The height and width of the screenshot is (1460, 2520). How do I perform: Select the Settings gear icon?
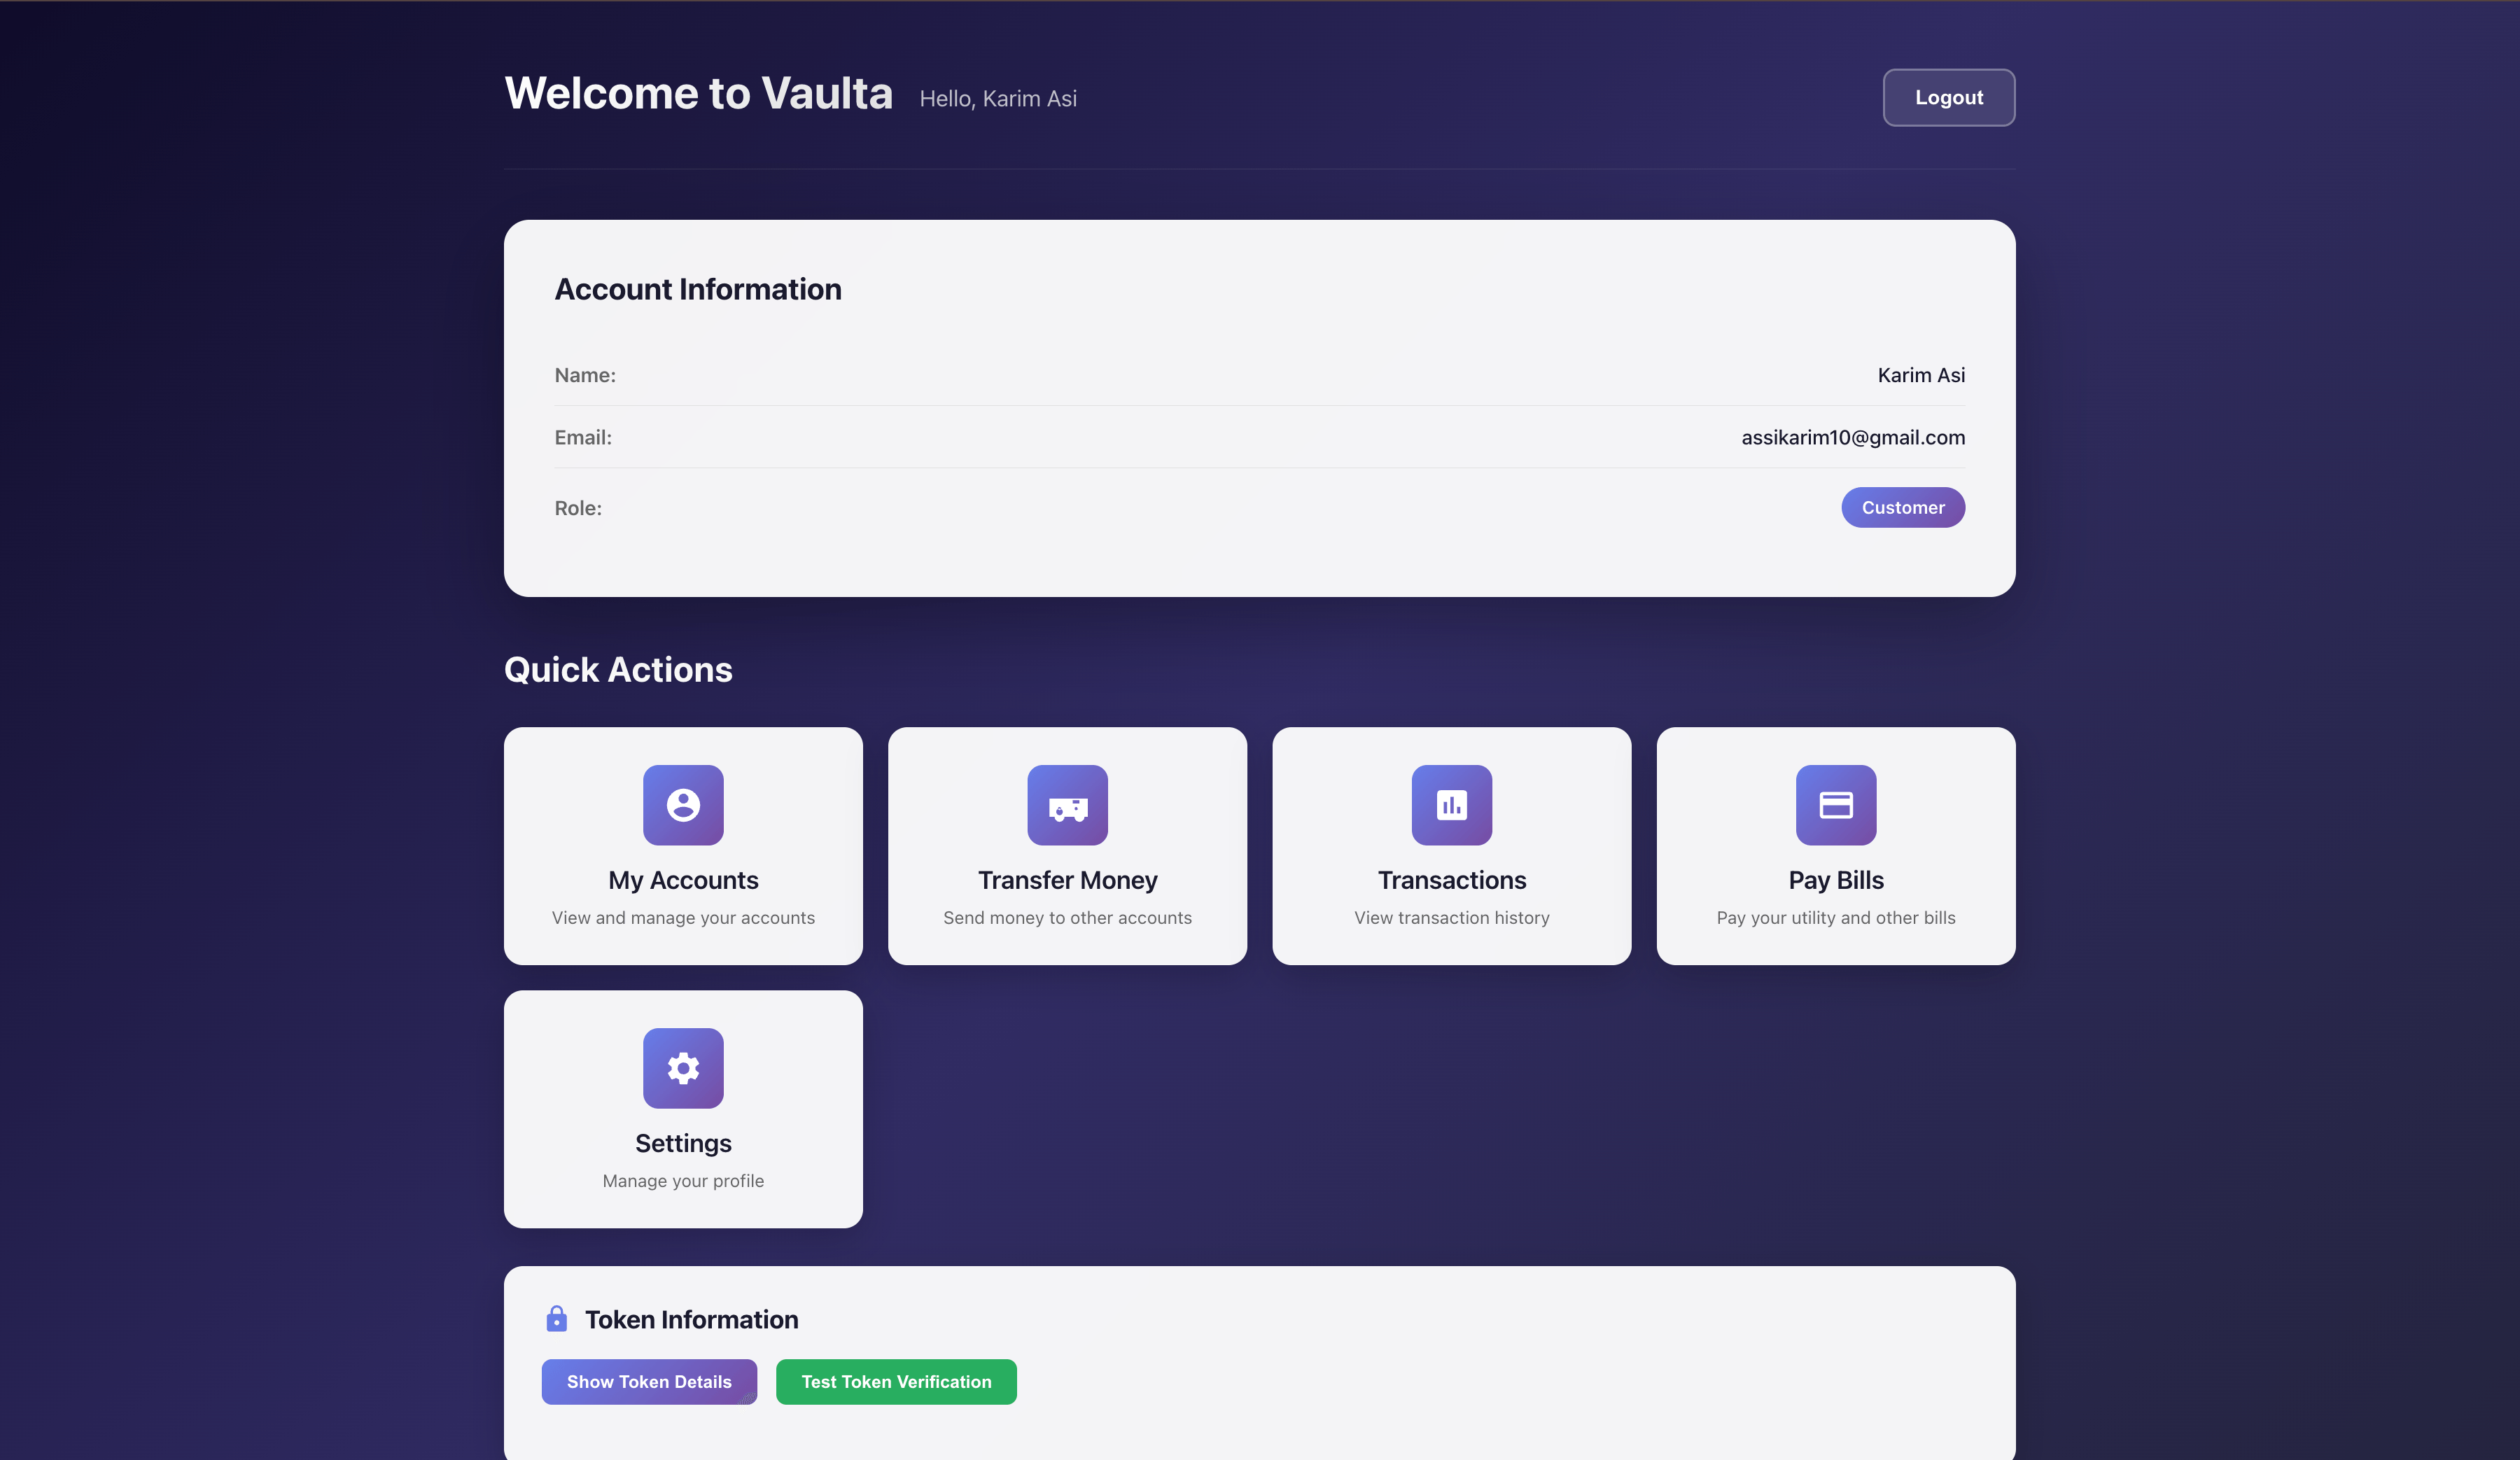683,1068
